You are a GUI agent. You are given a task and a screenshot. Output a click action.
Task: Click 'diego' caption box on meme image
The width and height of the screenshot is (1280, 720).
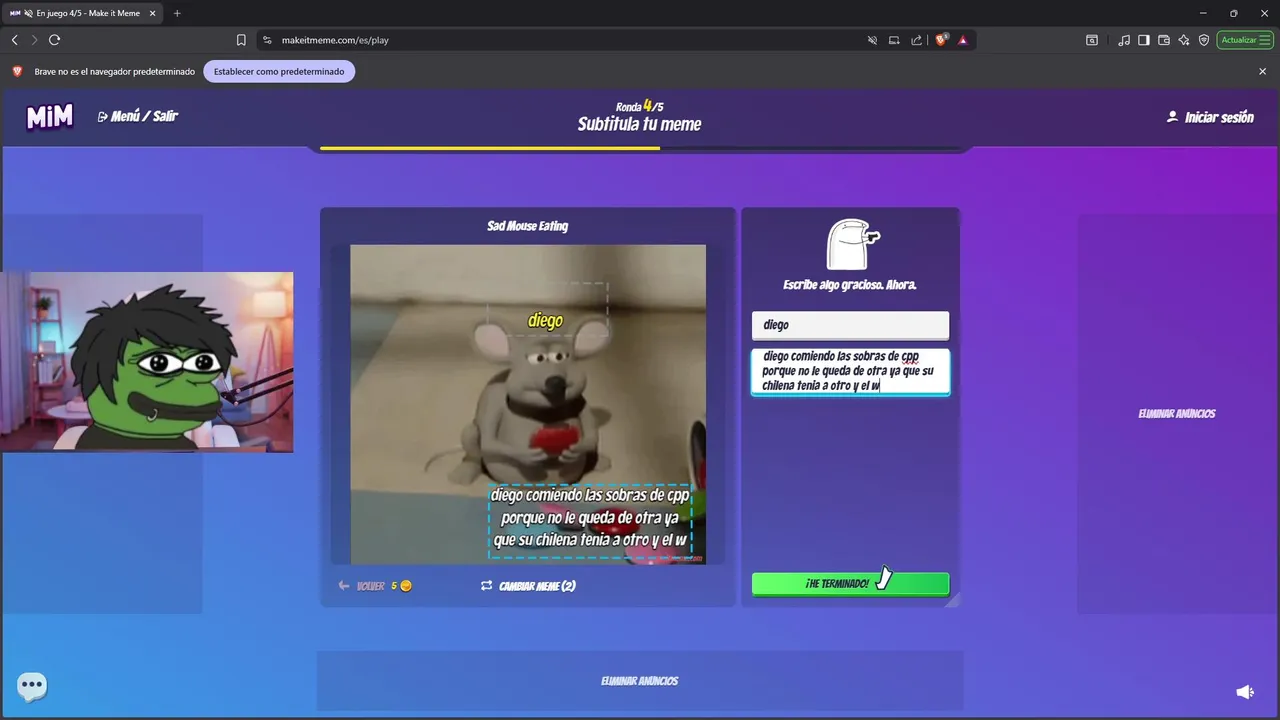point(546,308)
